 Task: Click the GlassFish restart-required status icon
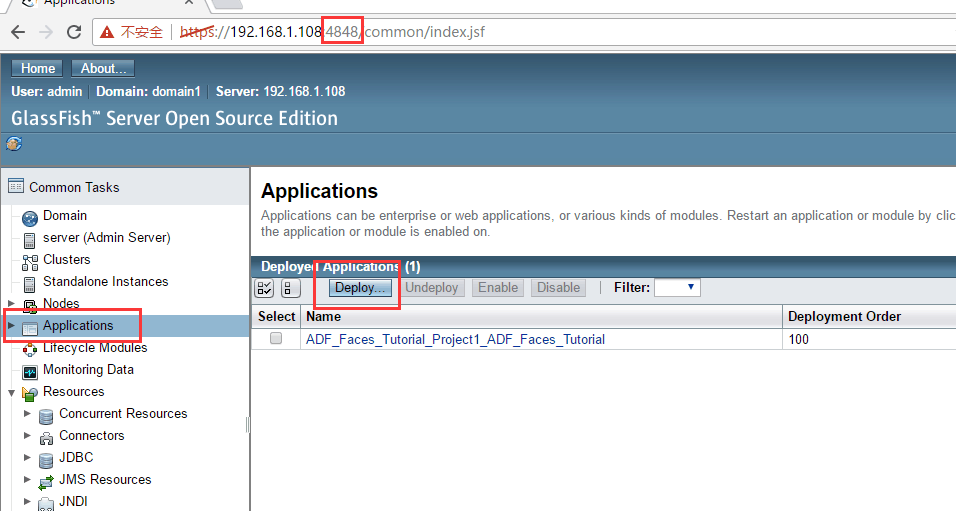point(14,144)
